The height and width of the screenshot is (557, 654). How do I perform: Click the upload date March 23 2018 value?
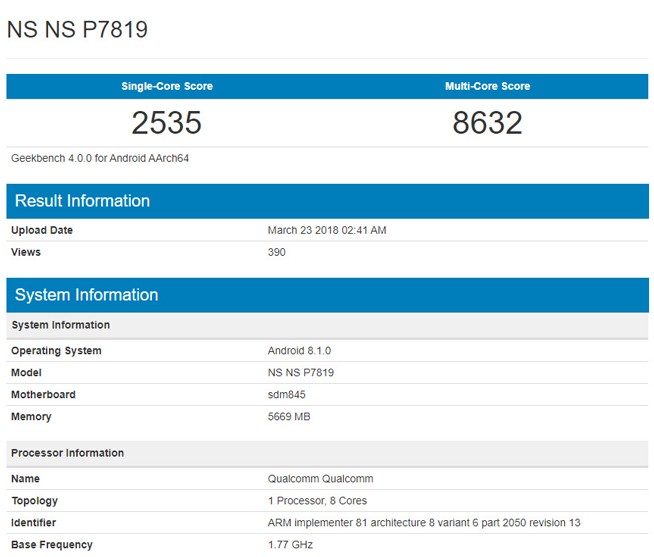pos(327,231)
